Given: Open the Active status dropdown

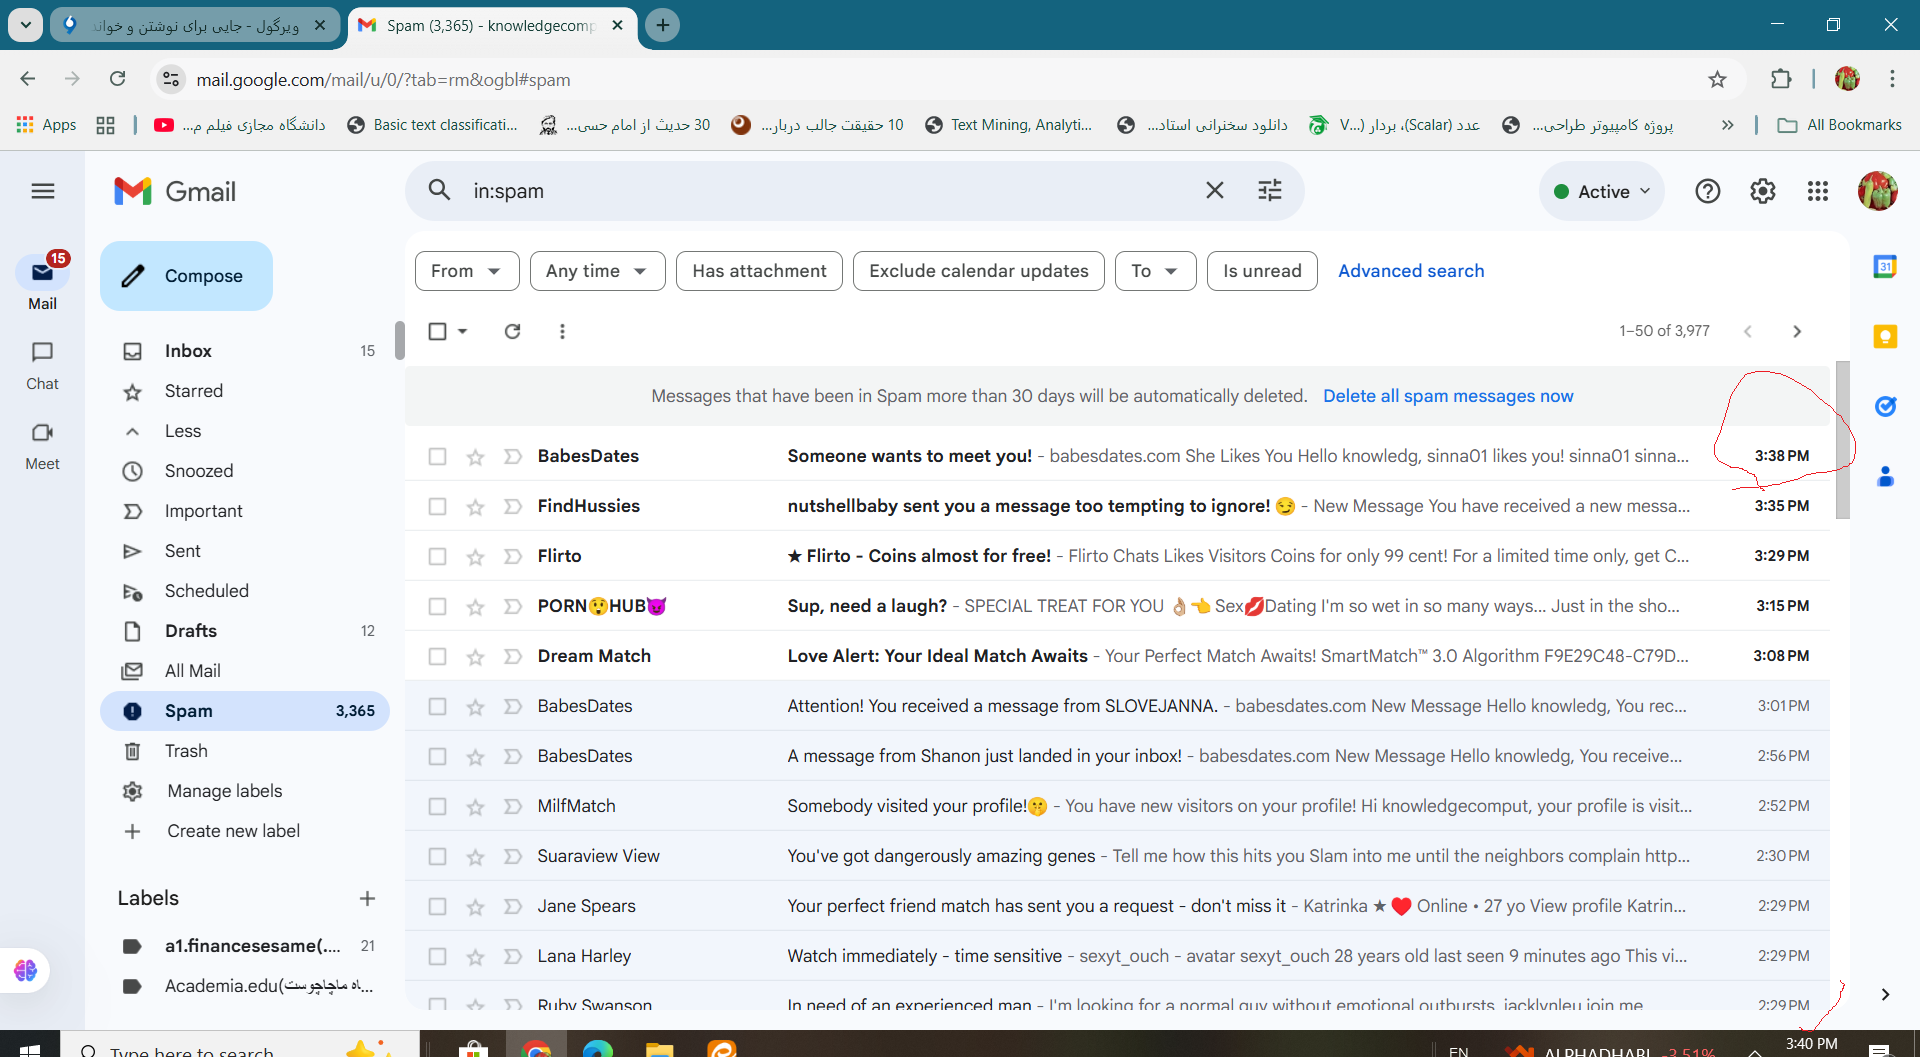Looking at the screenshot, I should tap(1601, 191).
